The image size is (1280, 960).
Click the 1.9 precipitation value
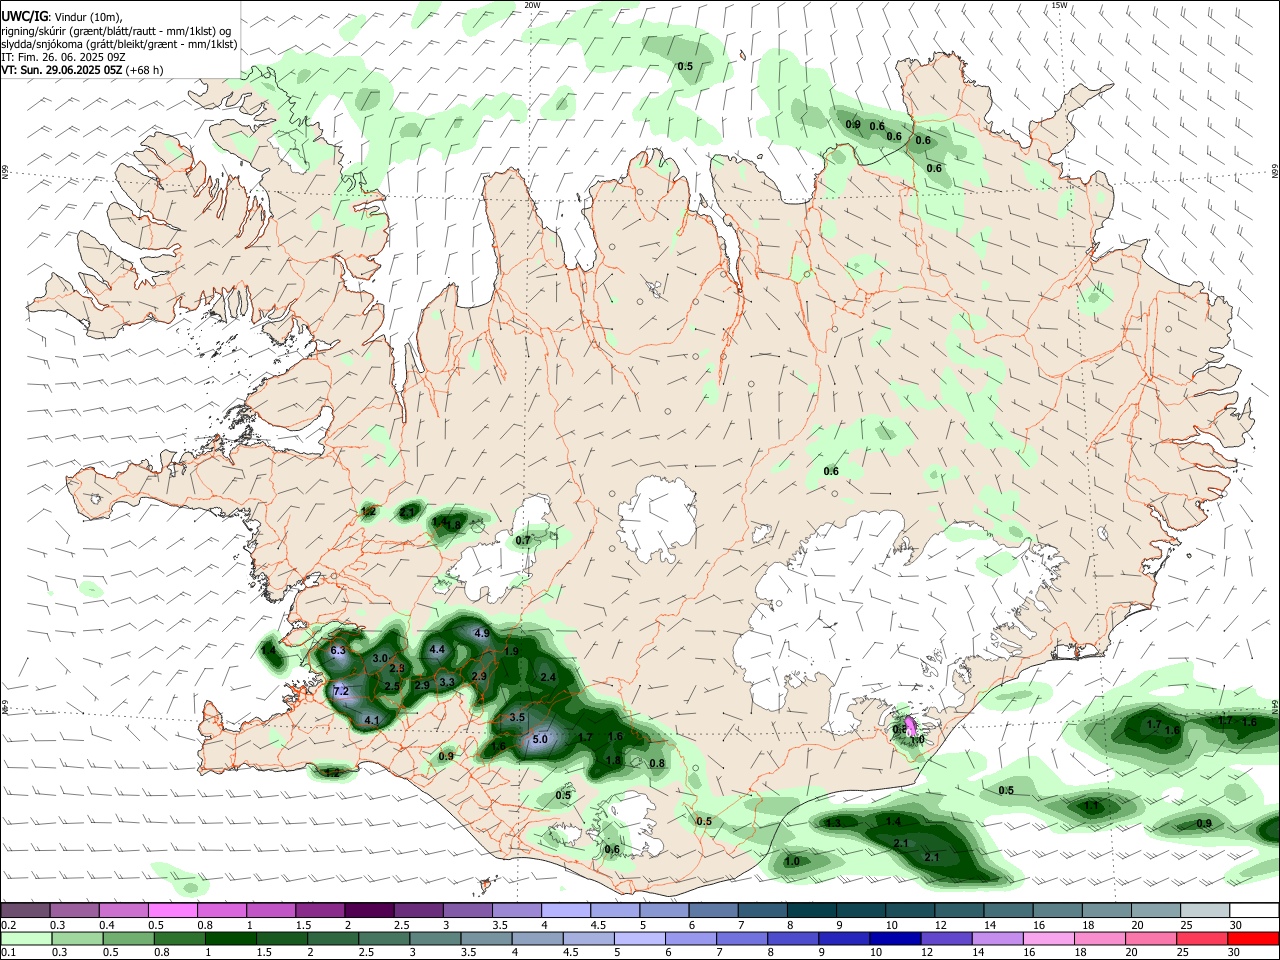[511, 651]
